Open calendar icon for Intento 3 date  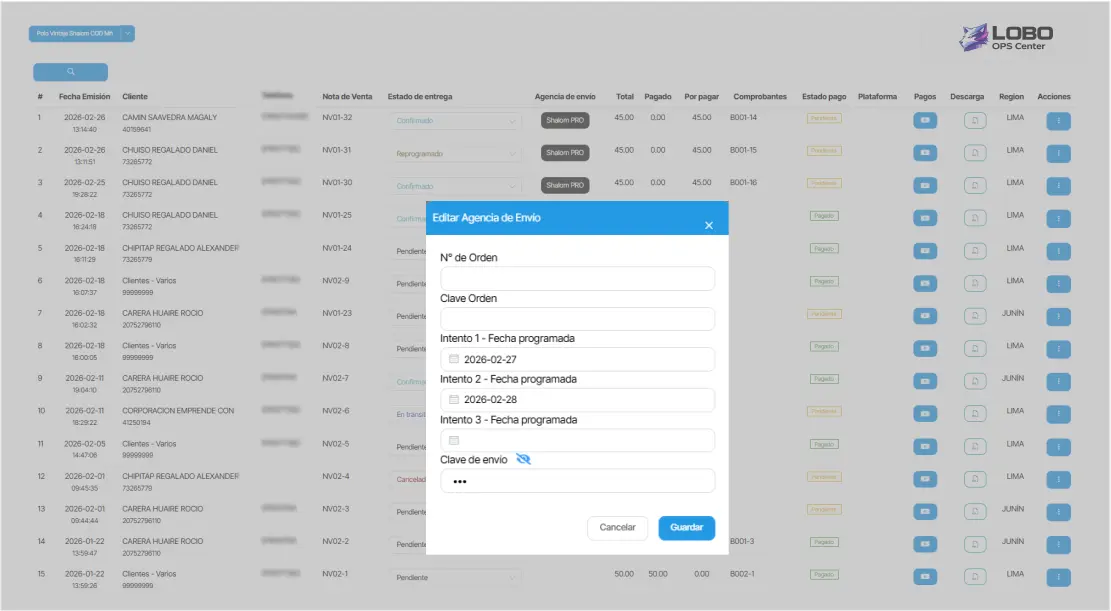(x=454, y=441)
